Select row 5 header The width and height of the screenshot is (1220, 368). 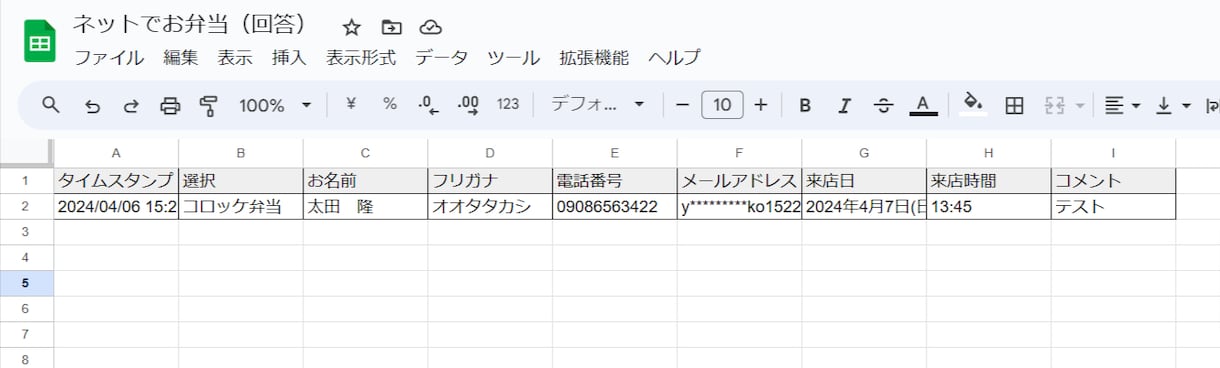(x=26, y=283)
